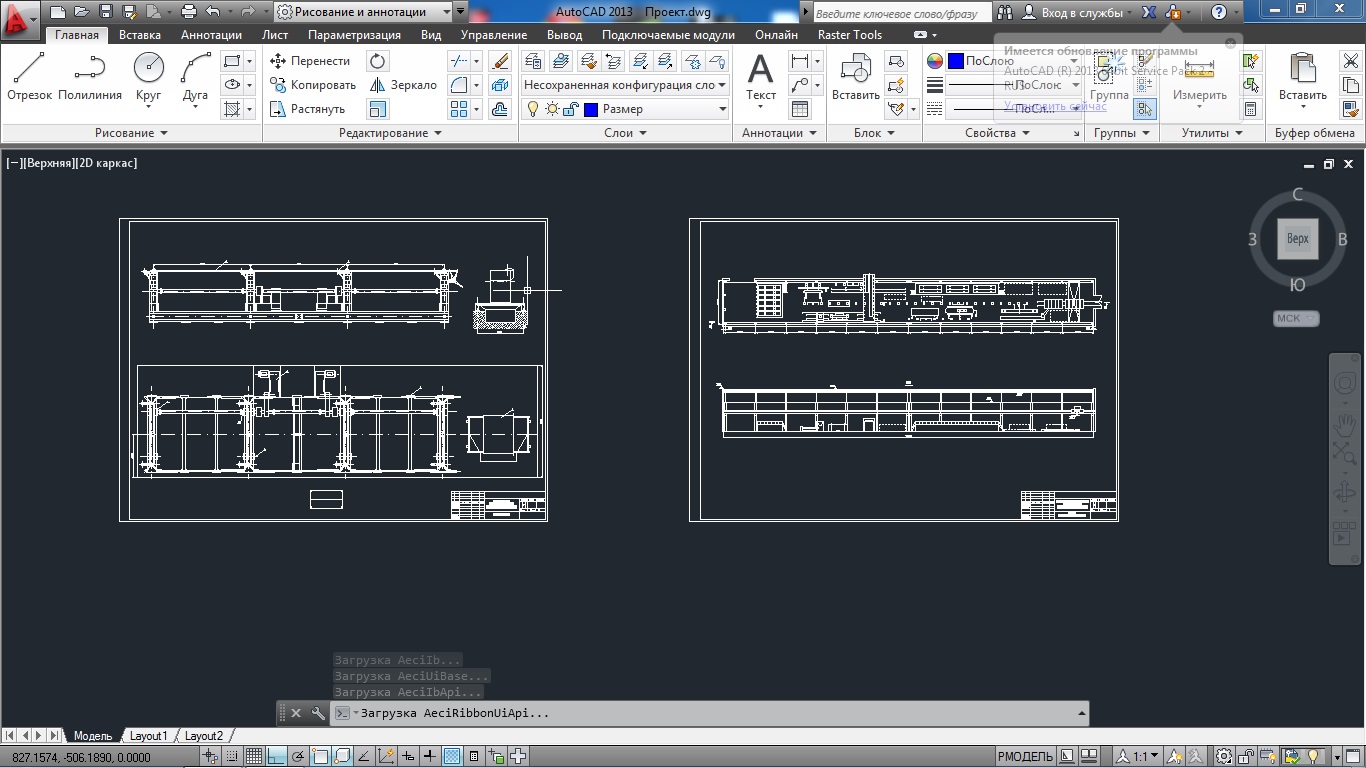
Task: Expand the Слои panel
Action: (625, 133)
